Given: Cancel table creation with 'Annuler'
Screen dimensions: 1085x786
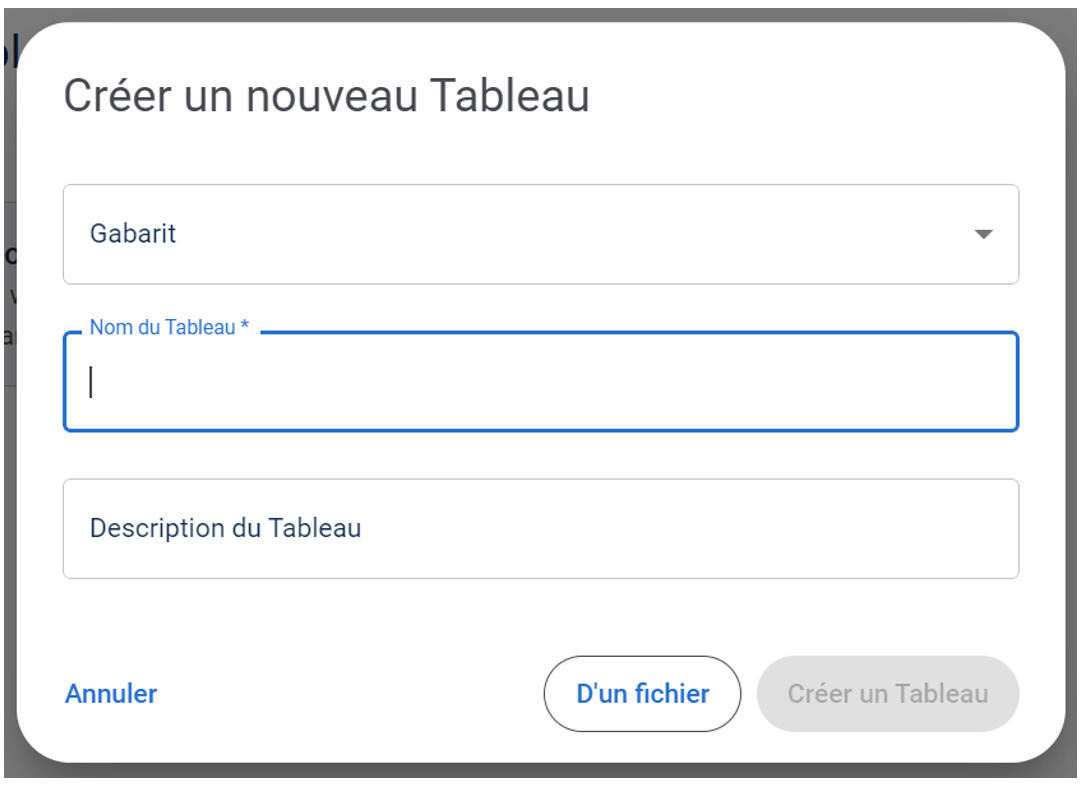Looking at the screenshot, I should (111, 694).
